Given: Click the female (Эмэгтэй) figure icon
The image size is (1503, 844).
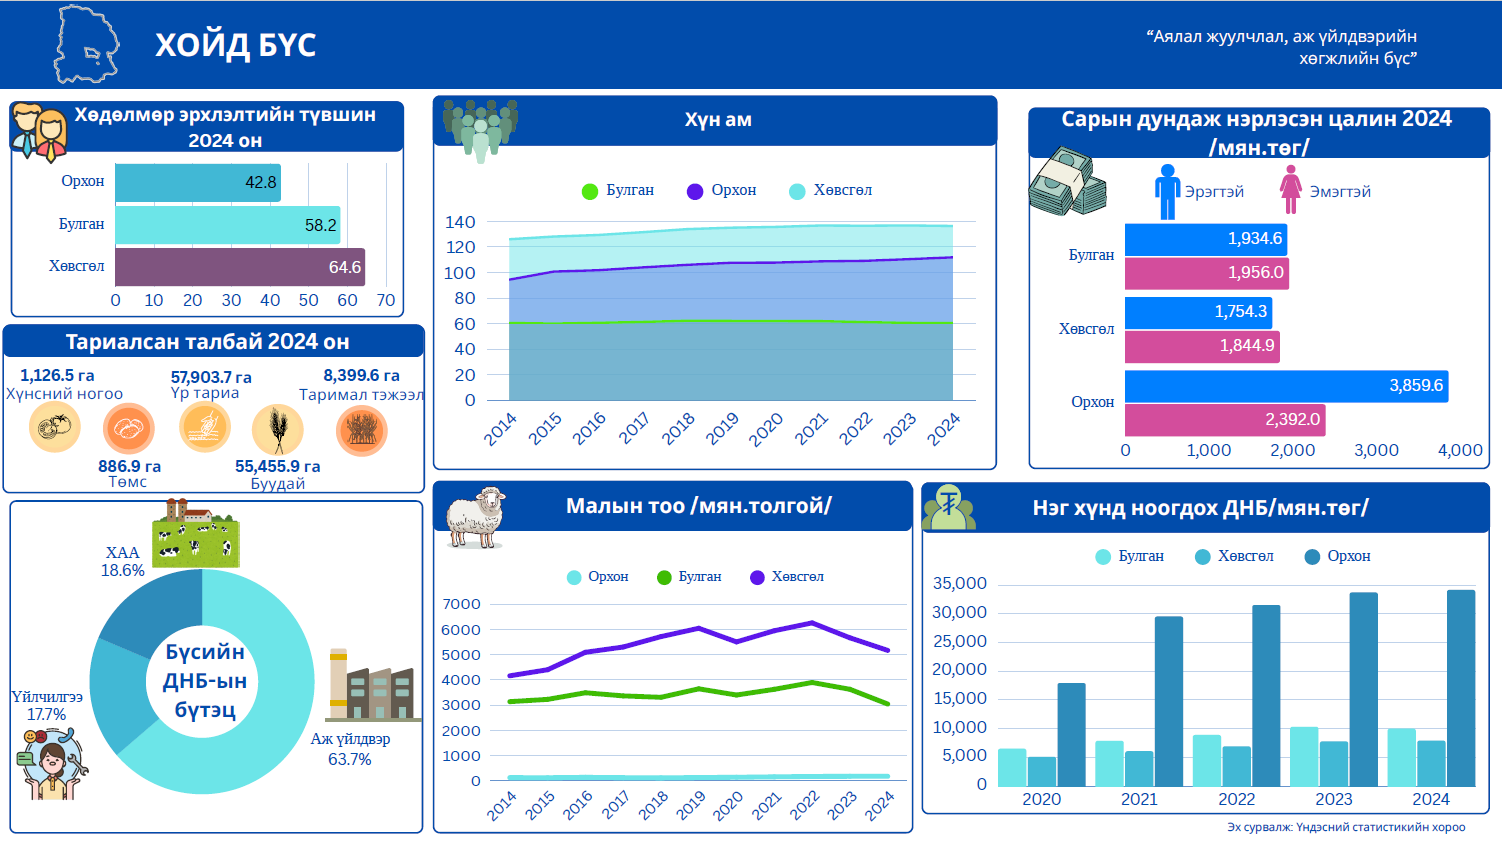Looking at the screenshot, I should click(1291, 190).
